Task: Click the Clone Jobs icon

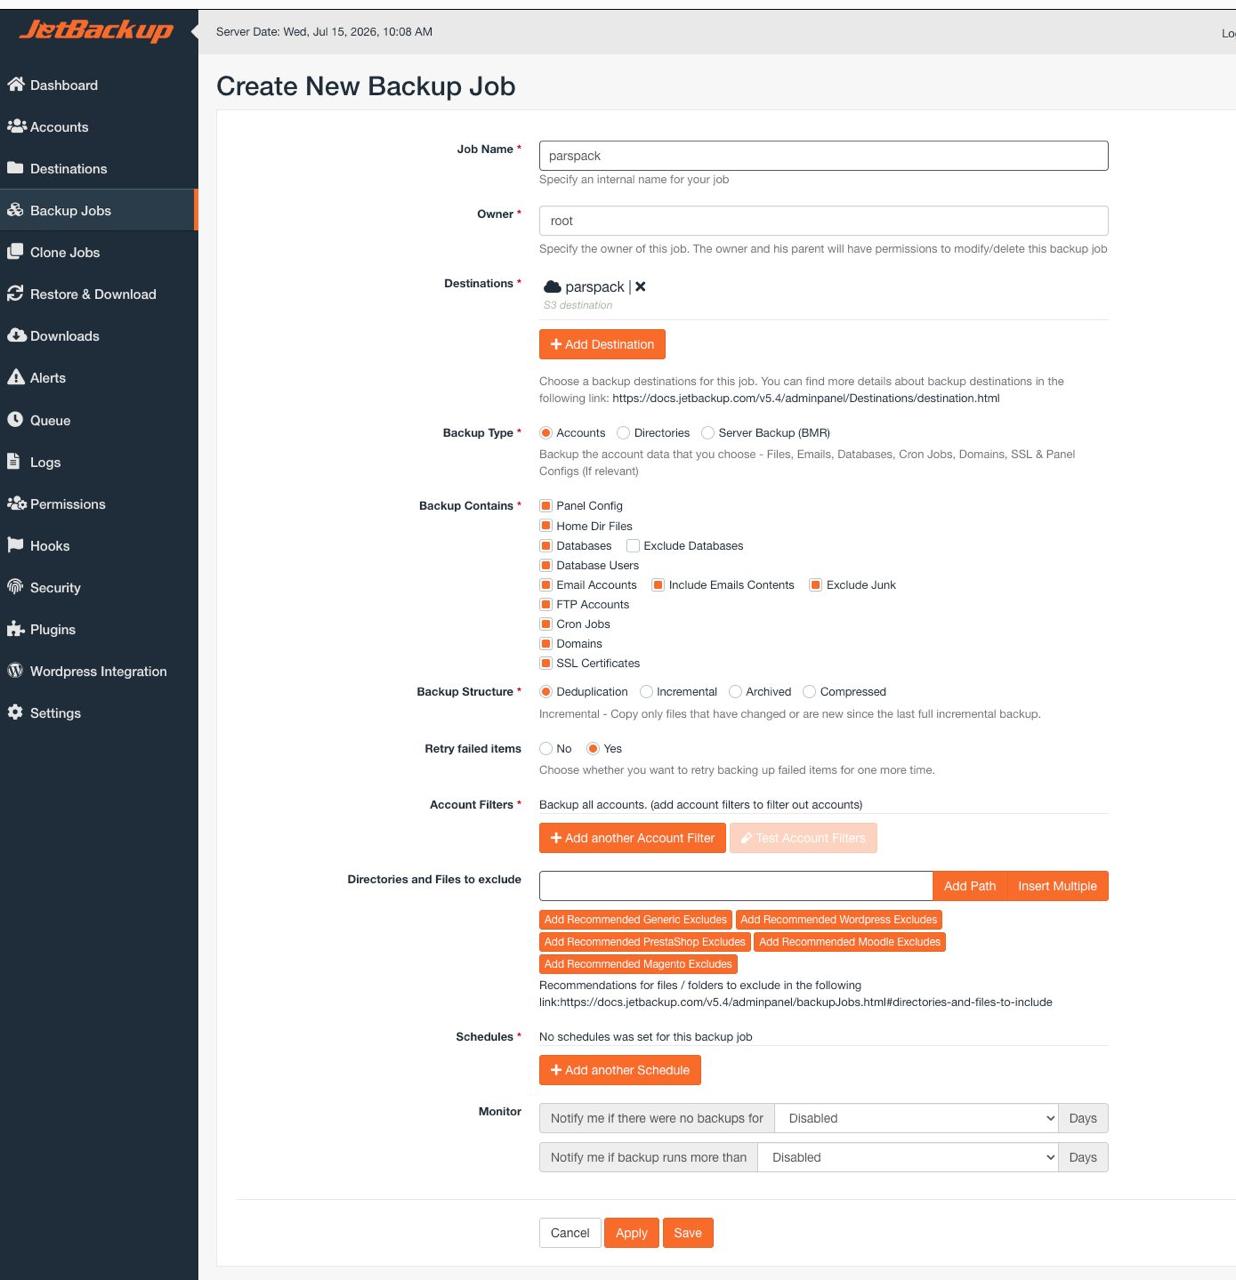Action: [15, 252]
